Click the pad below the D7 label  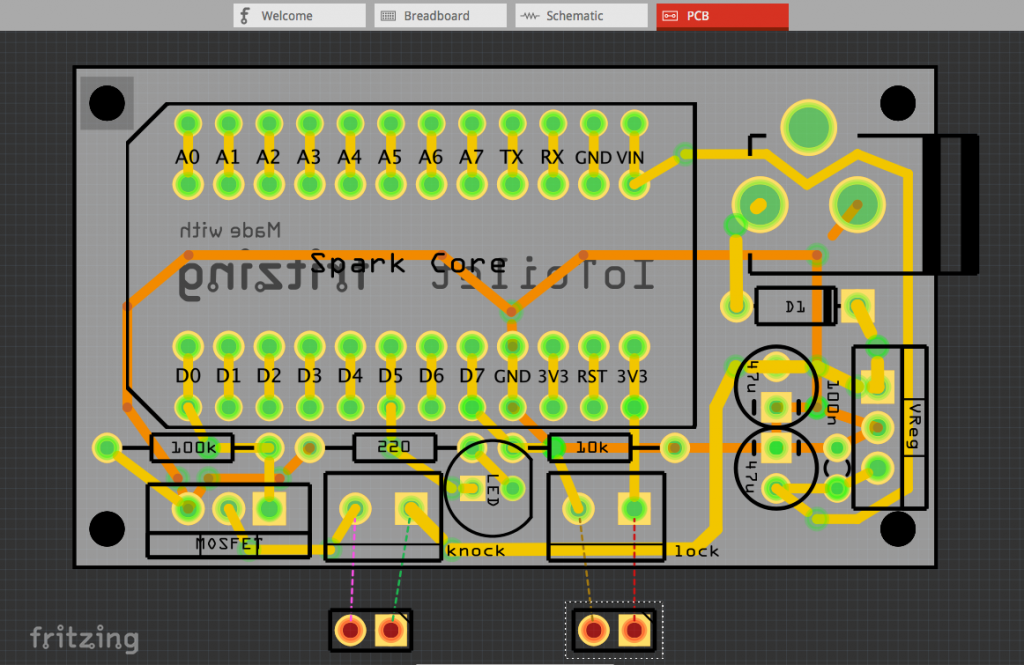[472, 407]
